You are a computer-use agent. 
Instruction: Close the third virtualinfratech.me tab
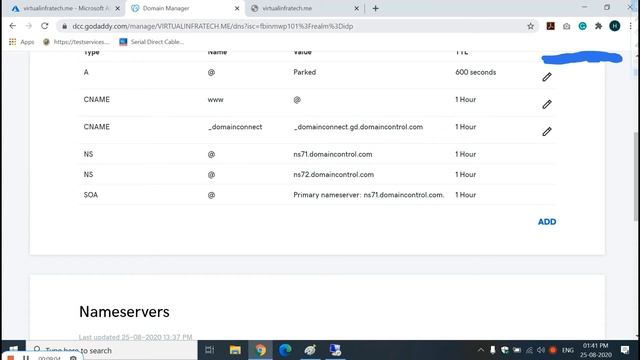point(356,8)
